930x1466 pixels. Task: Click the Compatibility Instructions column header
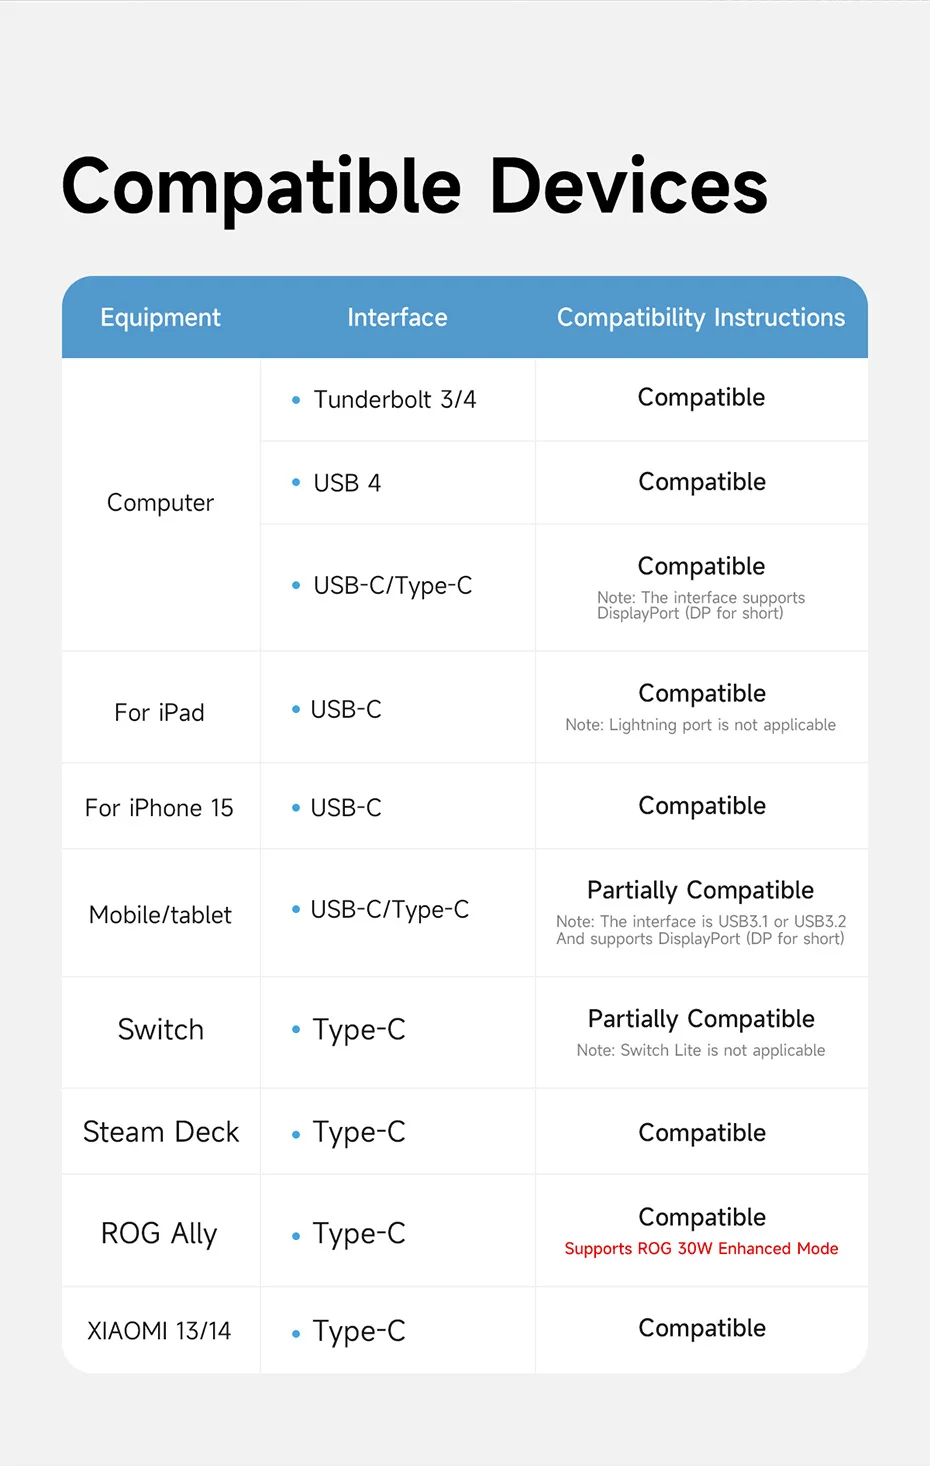(x=701, y=318)
